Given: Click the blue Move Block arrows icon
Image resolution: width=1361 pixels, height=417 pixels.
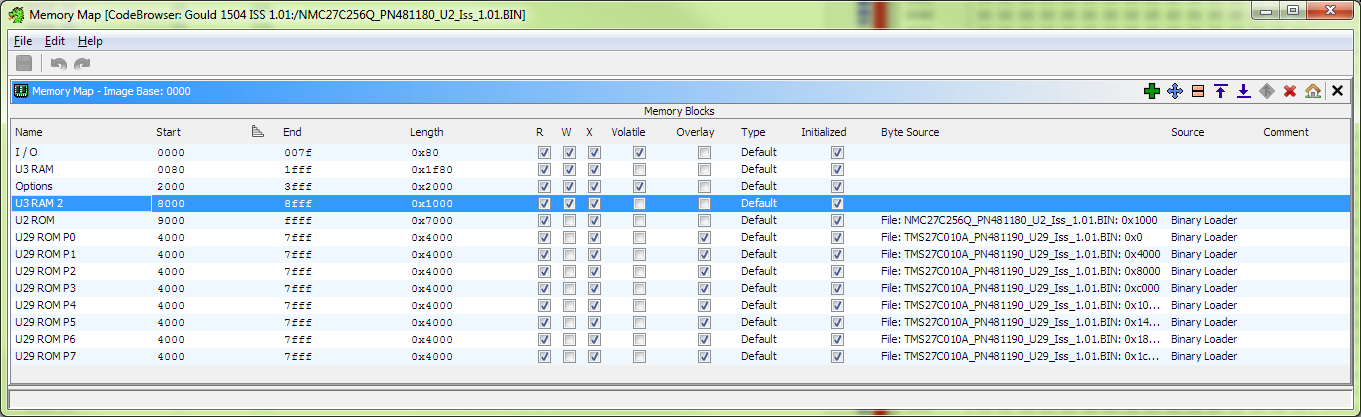Looking at the screenshot, I should click(1175, 91).
